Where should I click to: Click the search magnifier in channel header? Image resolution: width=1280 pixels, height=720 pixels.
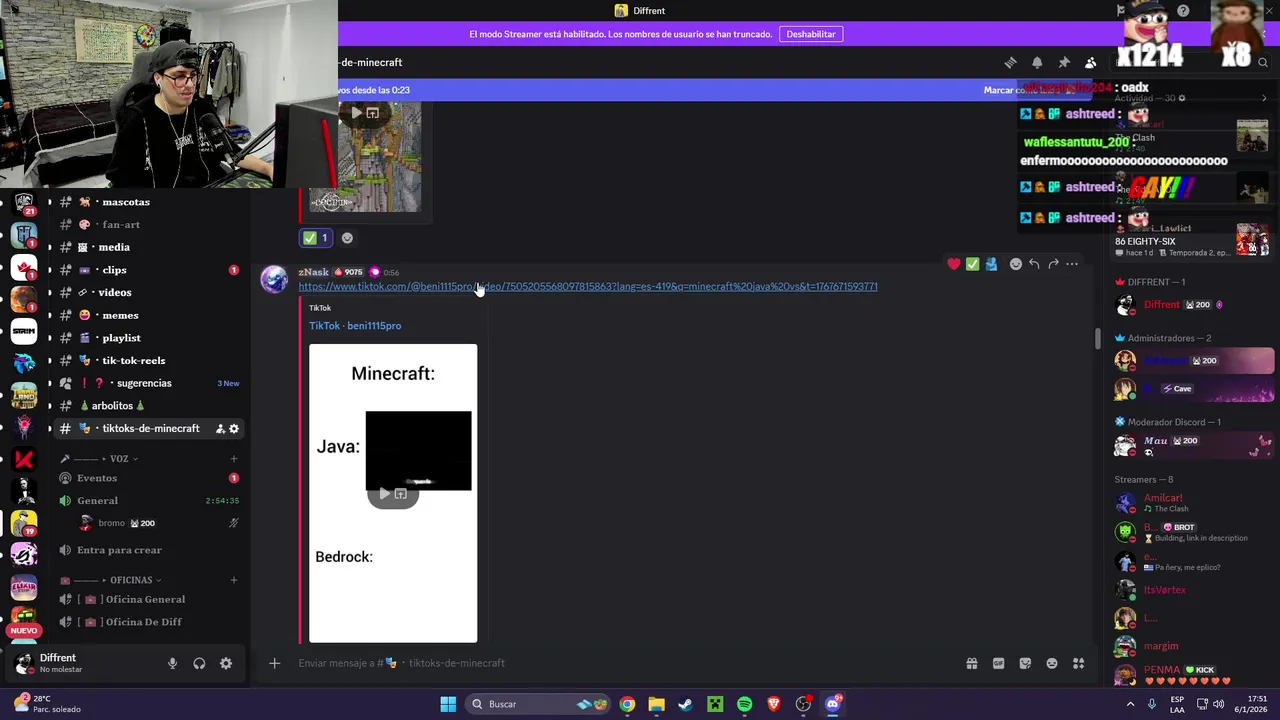1263,63
